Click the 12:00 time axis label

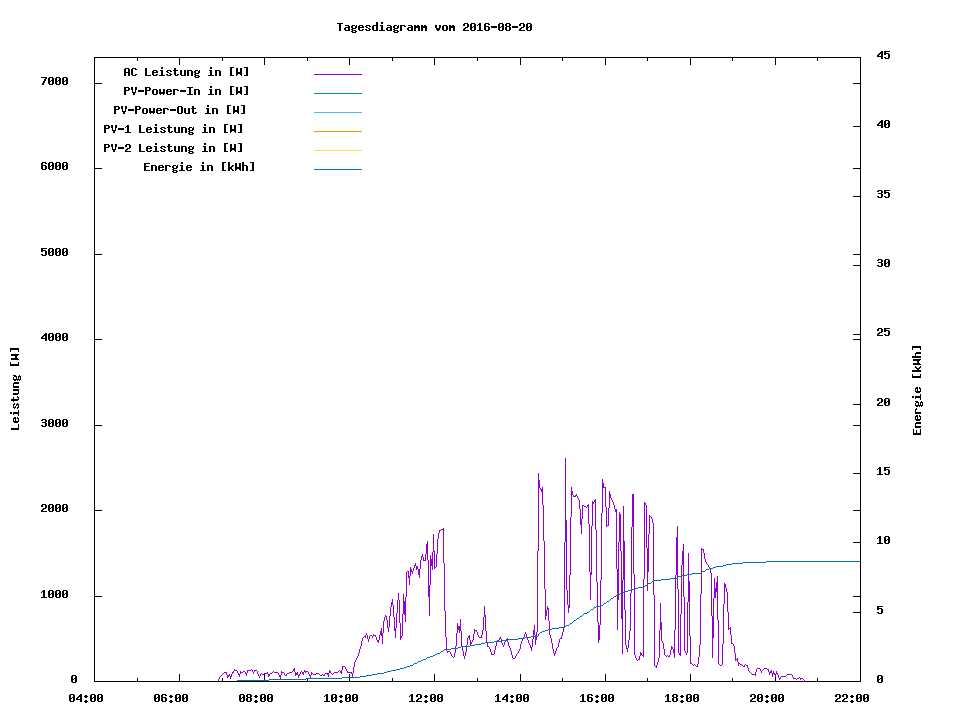click(x=426, y=698)
